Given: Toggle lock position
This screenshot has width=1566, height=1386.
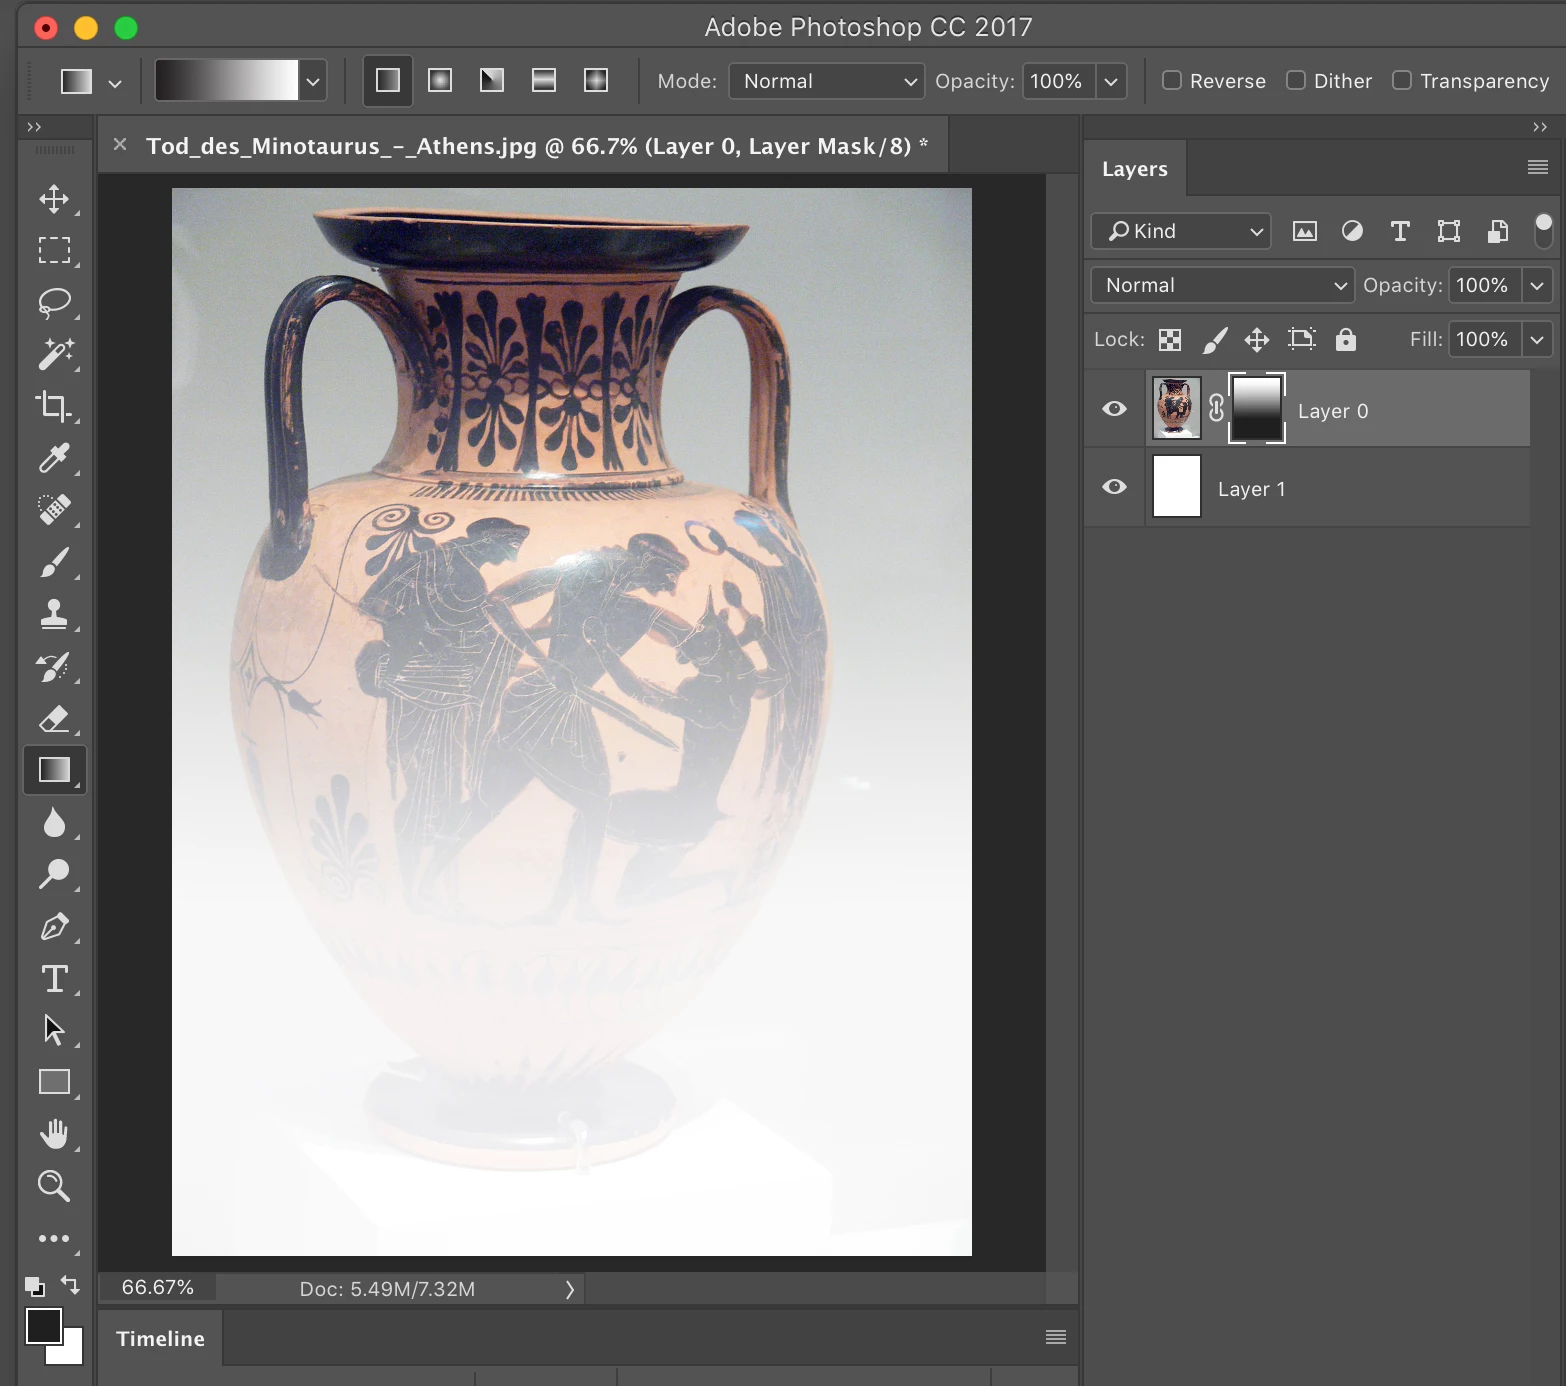Looking at the screenshot, I should [x=1257, y=340].
